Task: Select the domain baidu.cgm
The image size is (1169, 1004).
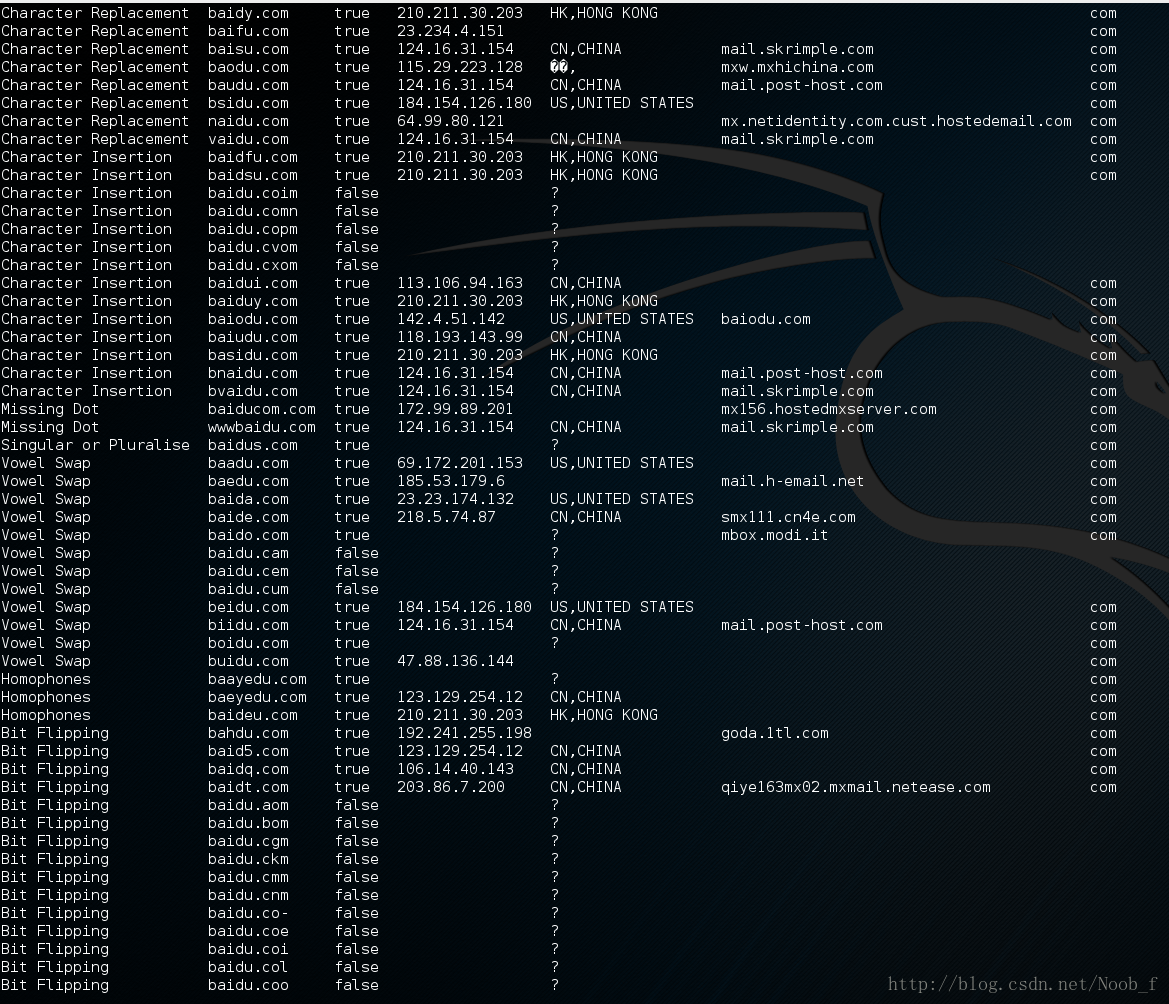Action: pyautogui.click(x=248, y=841)
